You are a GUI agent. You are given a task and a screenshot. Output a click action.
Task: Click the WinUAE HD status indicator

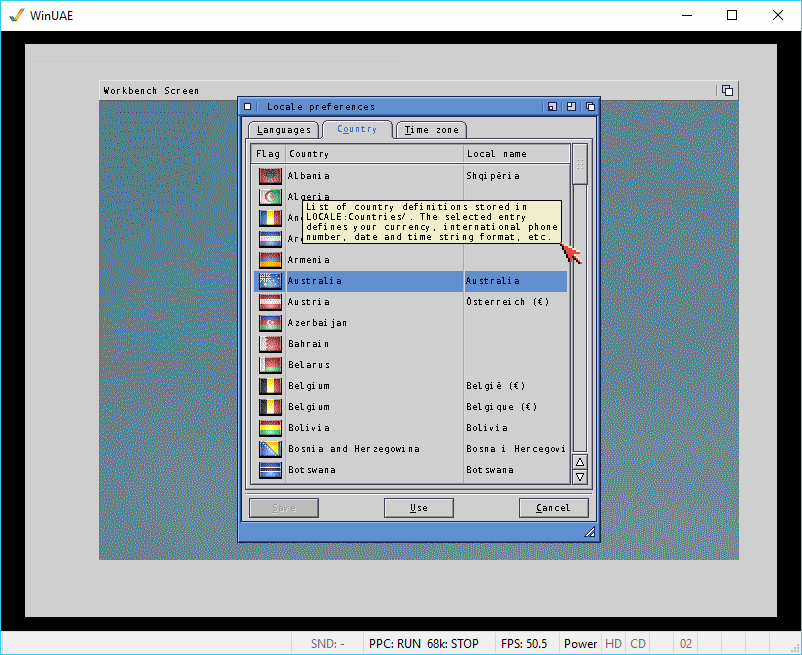[613, 643]
